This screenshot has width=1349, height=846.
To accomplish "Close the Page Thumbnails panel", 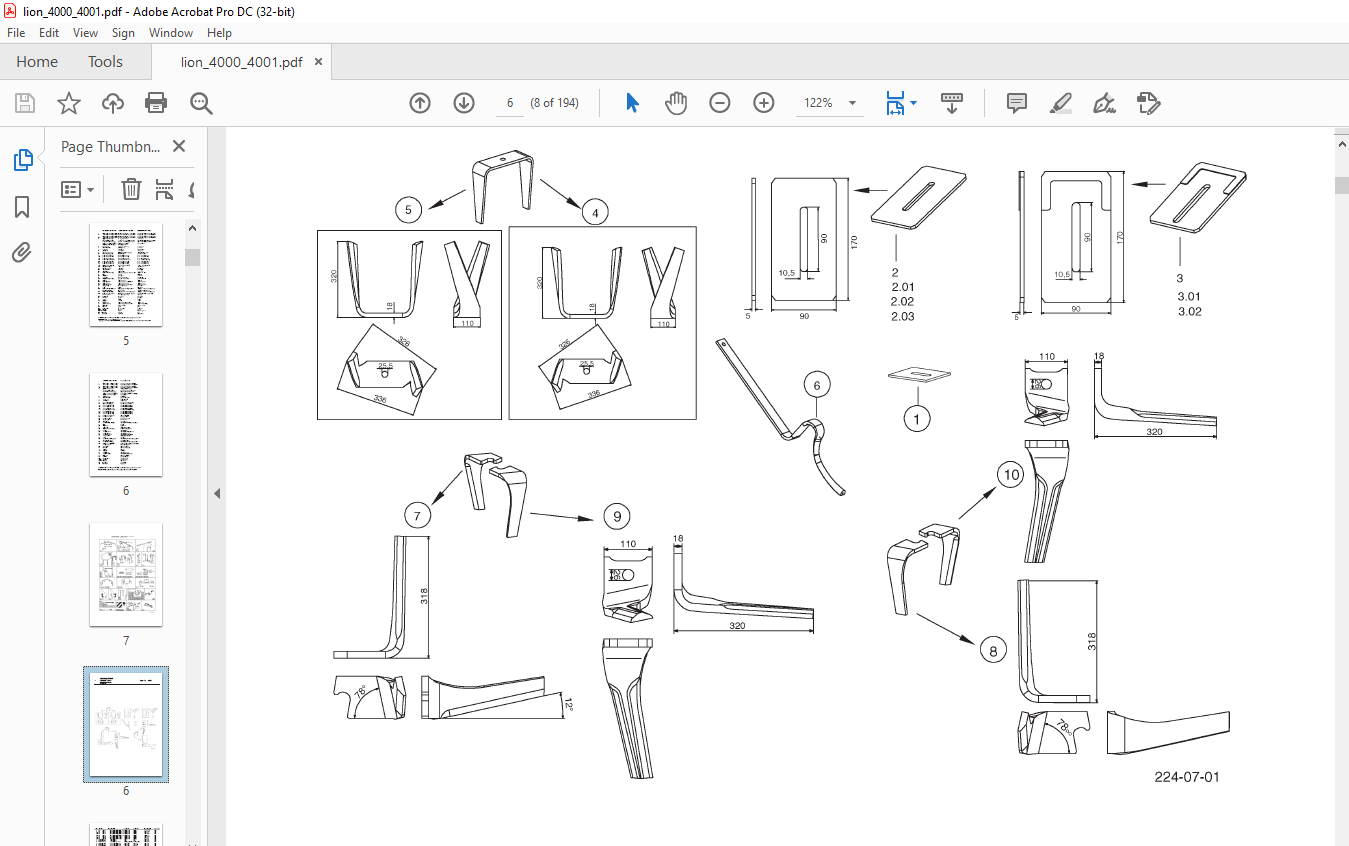I will 179,146.
